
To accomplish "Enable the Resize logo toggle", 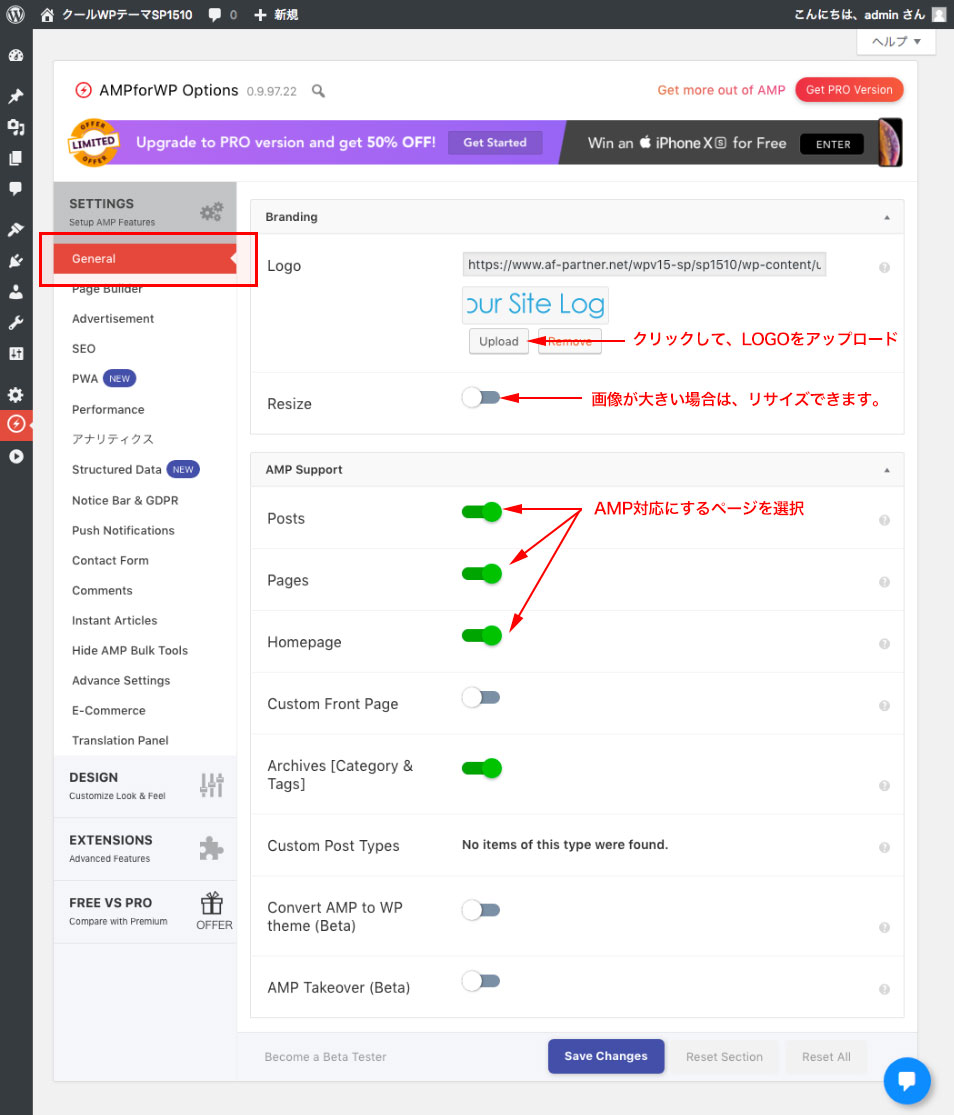I will click(x=481, y=398).
